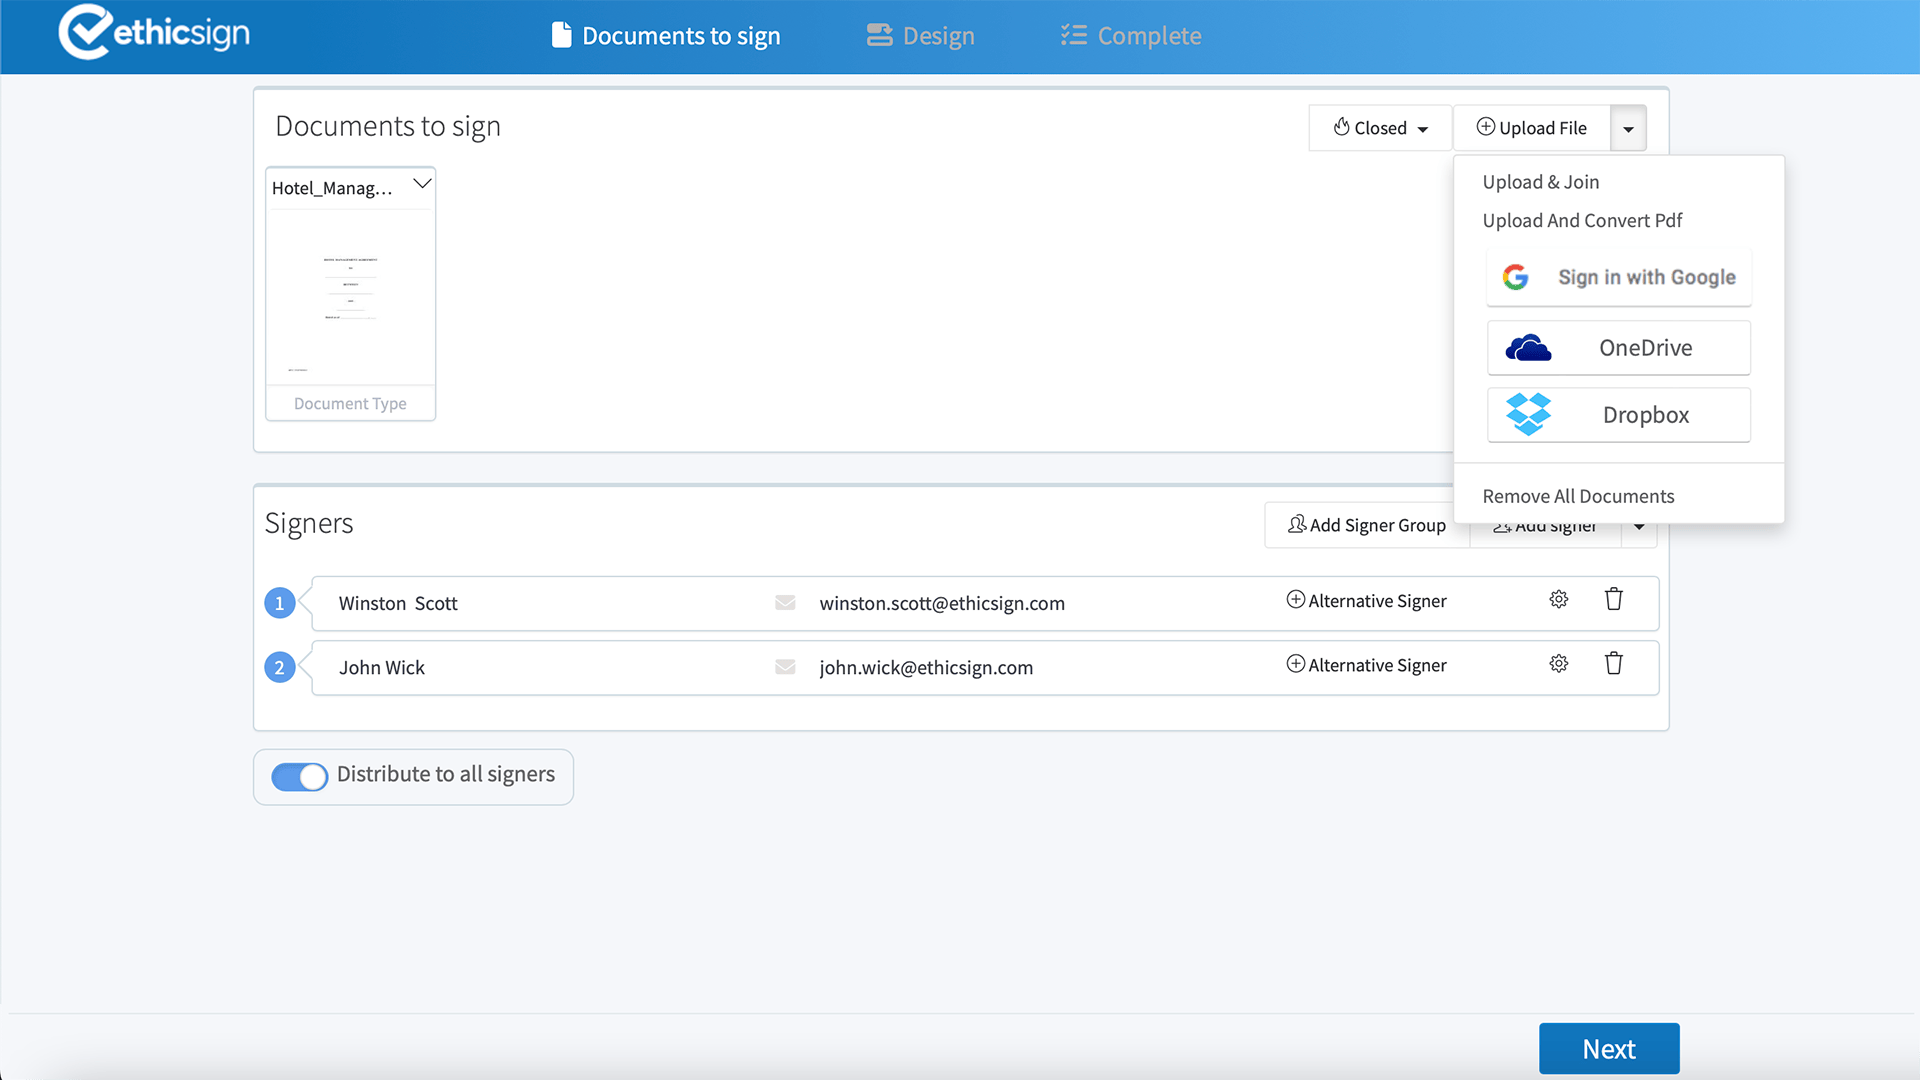Choose Remove All Documents from menu

tap(1578, 496)
